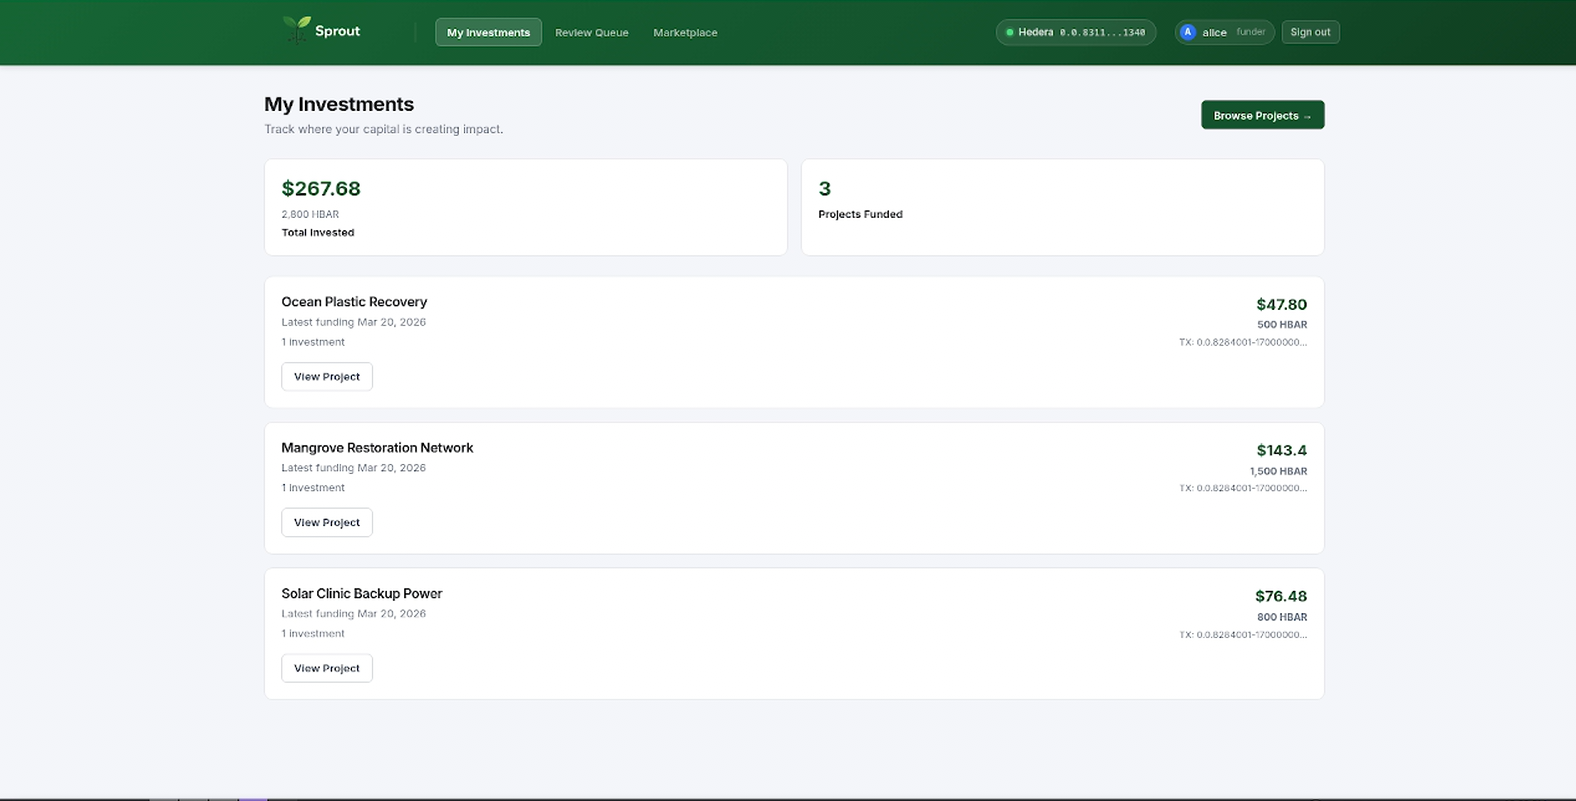Click the 500 HBAR value

click(1282, 324)
